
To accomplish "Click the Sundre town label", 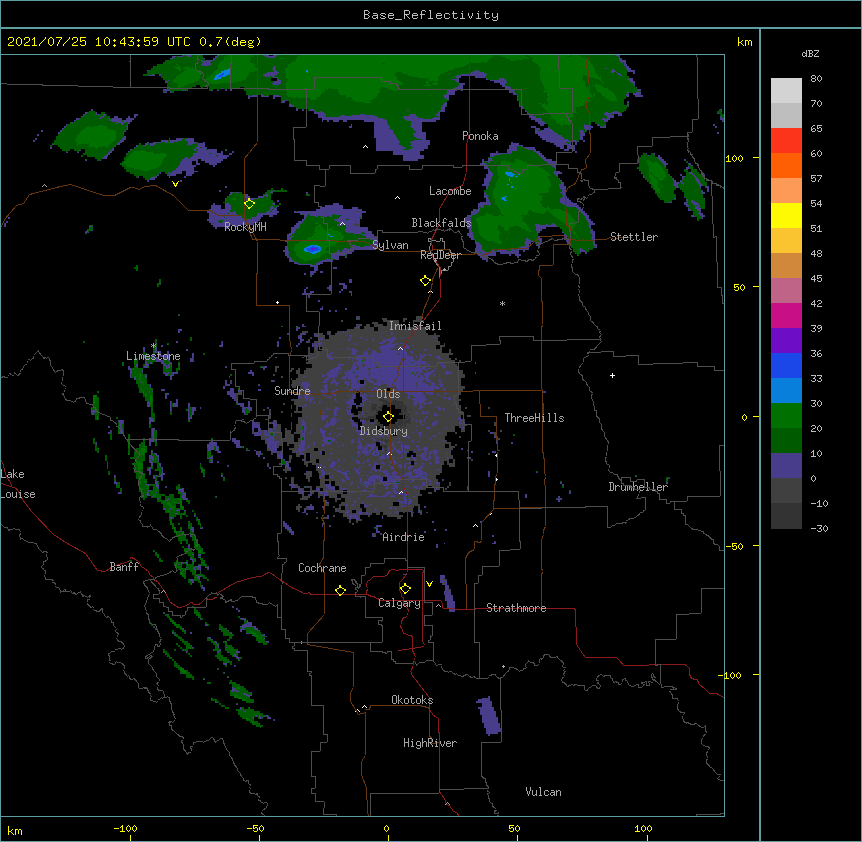I will click(x=292, y=391).
